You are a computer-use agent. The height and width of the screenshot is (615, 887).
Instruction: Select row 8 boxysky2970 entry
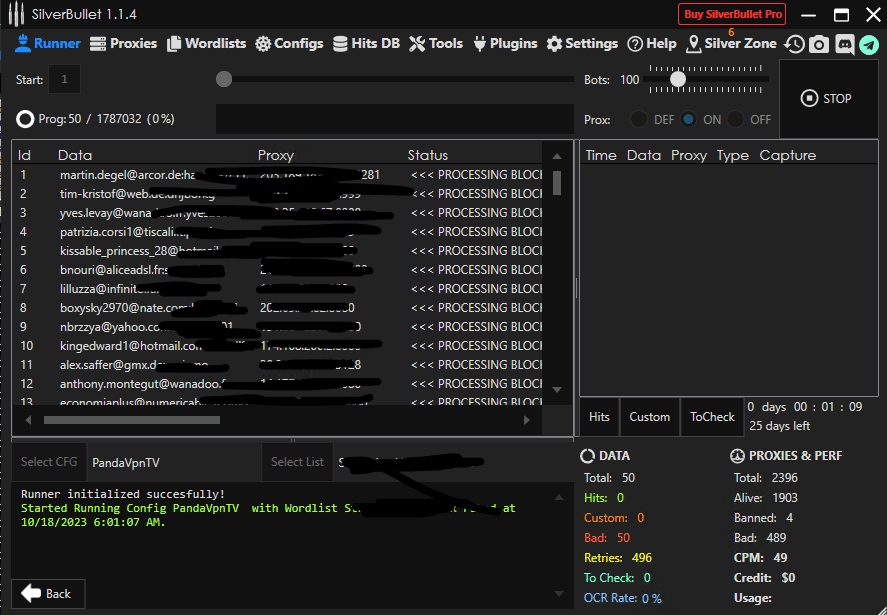(x=277, y=308)
